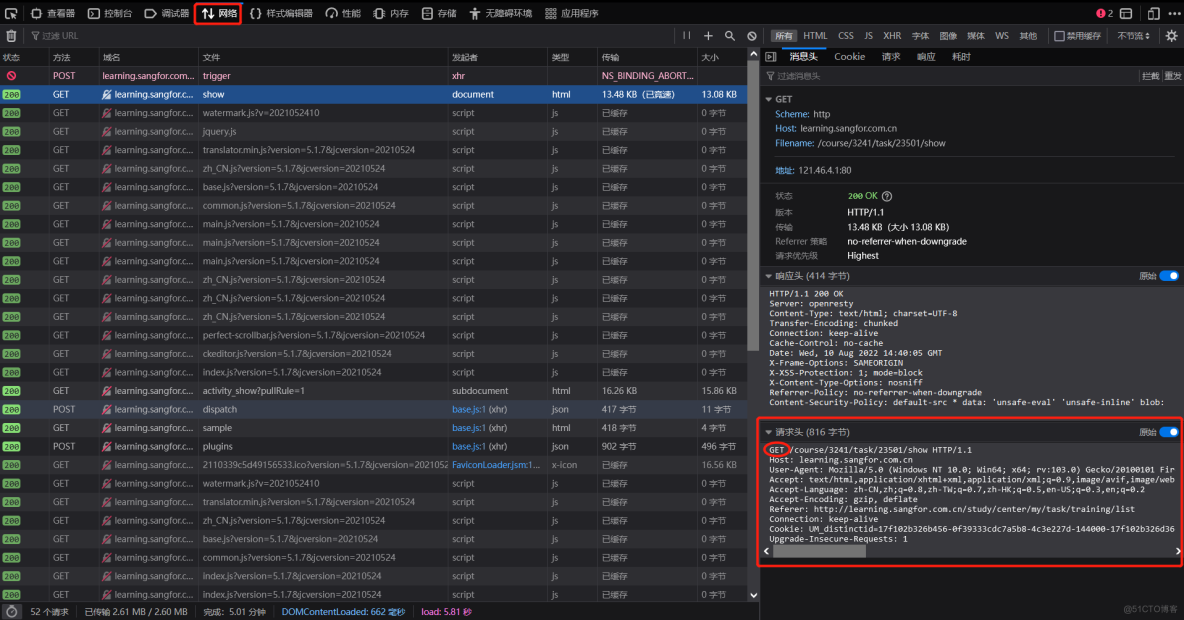Image resolution: width=1184 pixels, height=620 pixels.
Task: Clear network log with trash icon
Action: 11,36
